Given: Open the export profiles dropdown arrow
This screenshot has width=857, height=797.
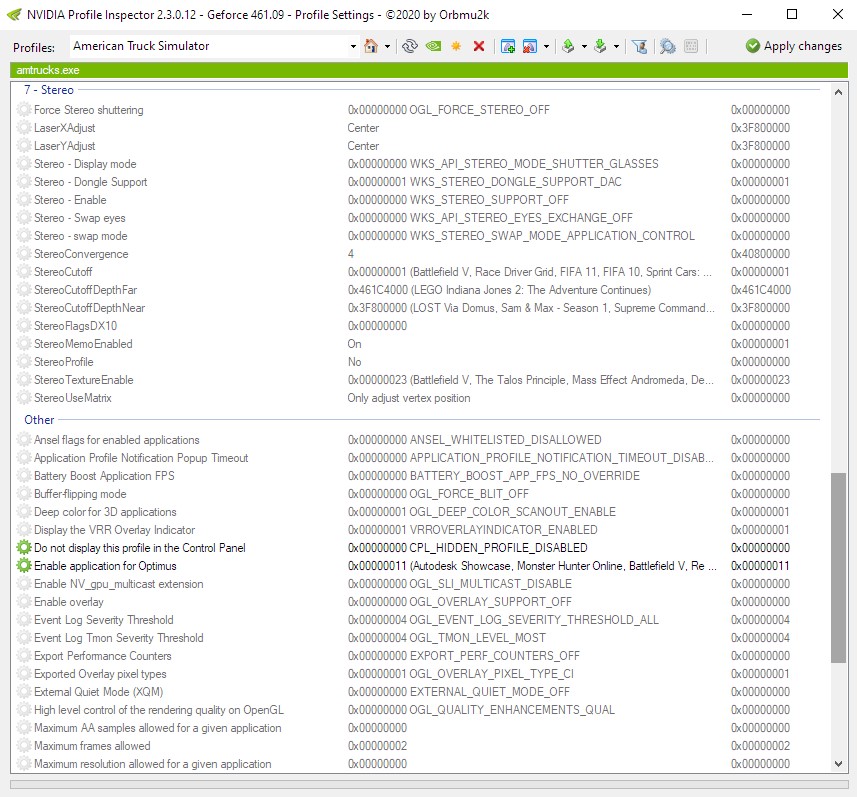Looking at the screenshot, I should tap(584, 46).
